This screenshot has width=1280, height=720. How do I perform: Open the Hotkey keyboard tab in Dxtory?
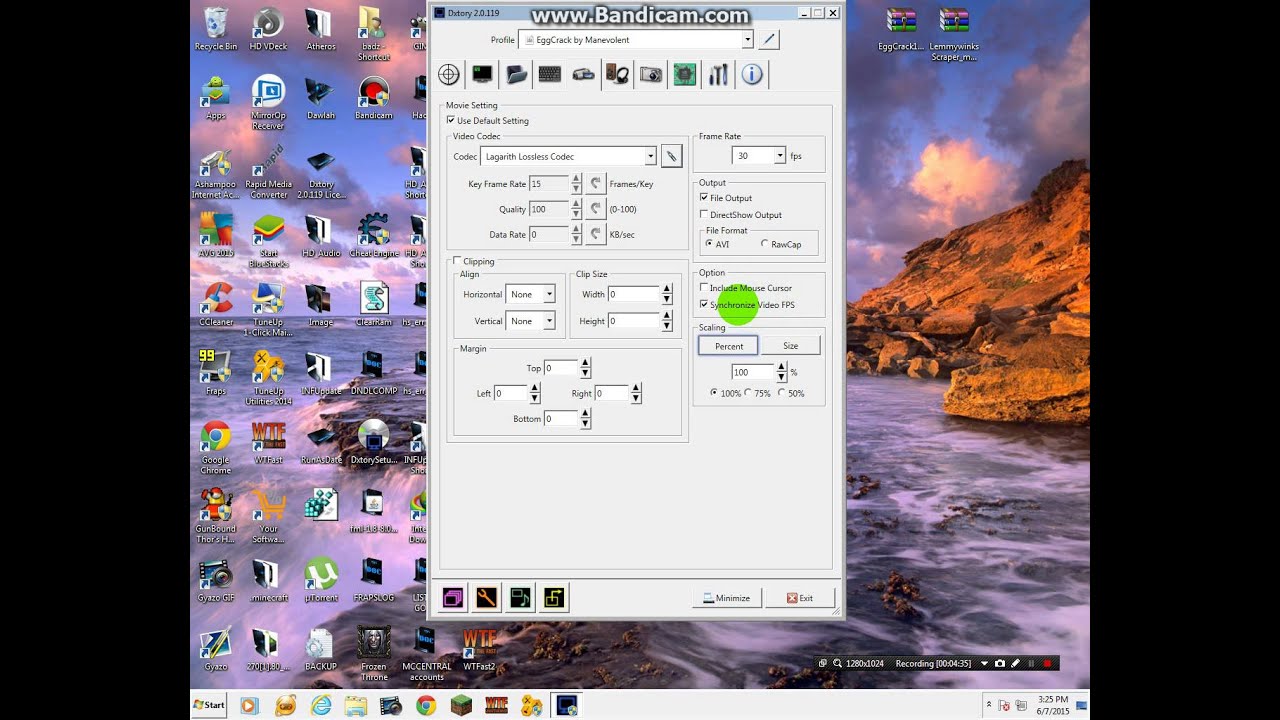point(549,74)
